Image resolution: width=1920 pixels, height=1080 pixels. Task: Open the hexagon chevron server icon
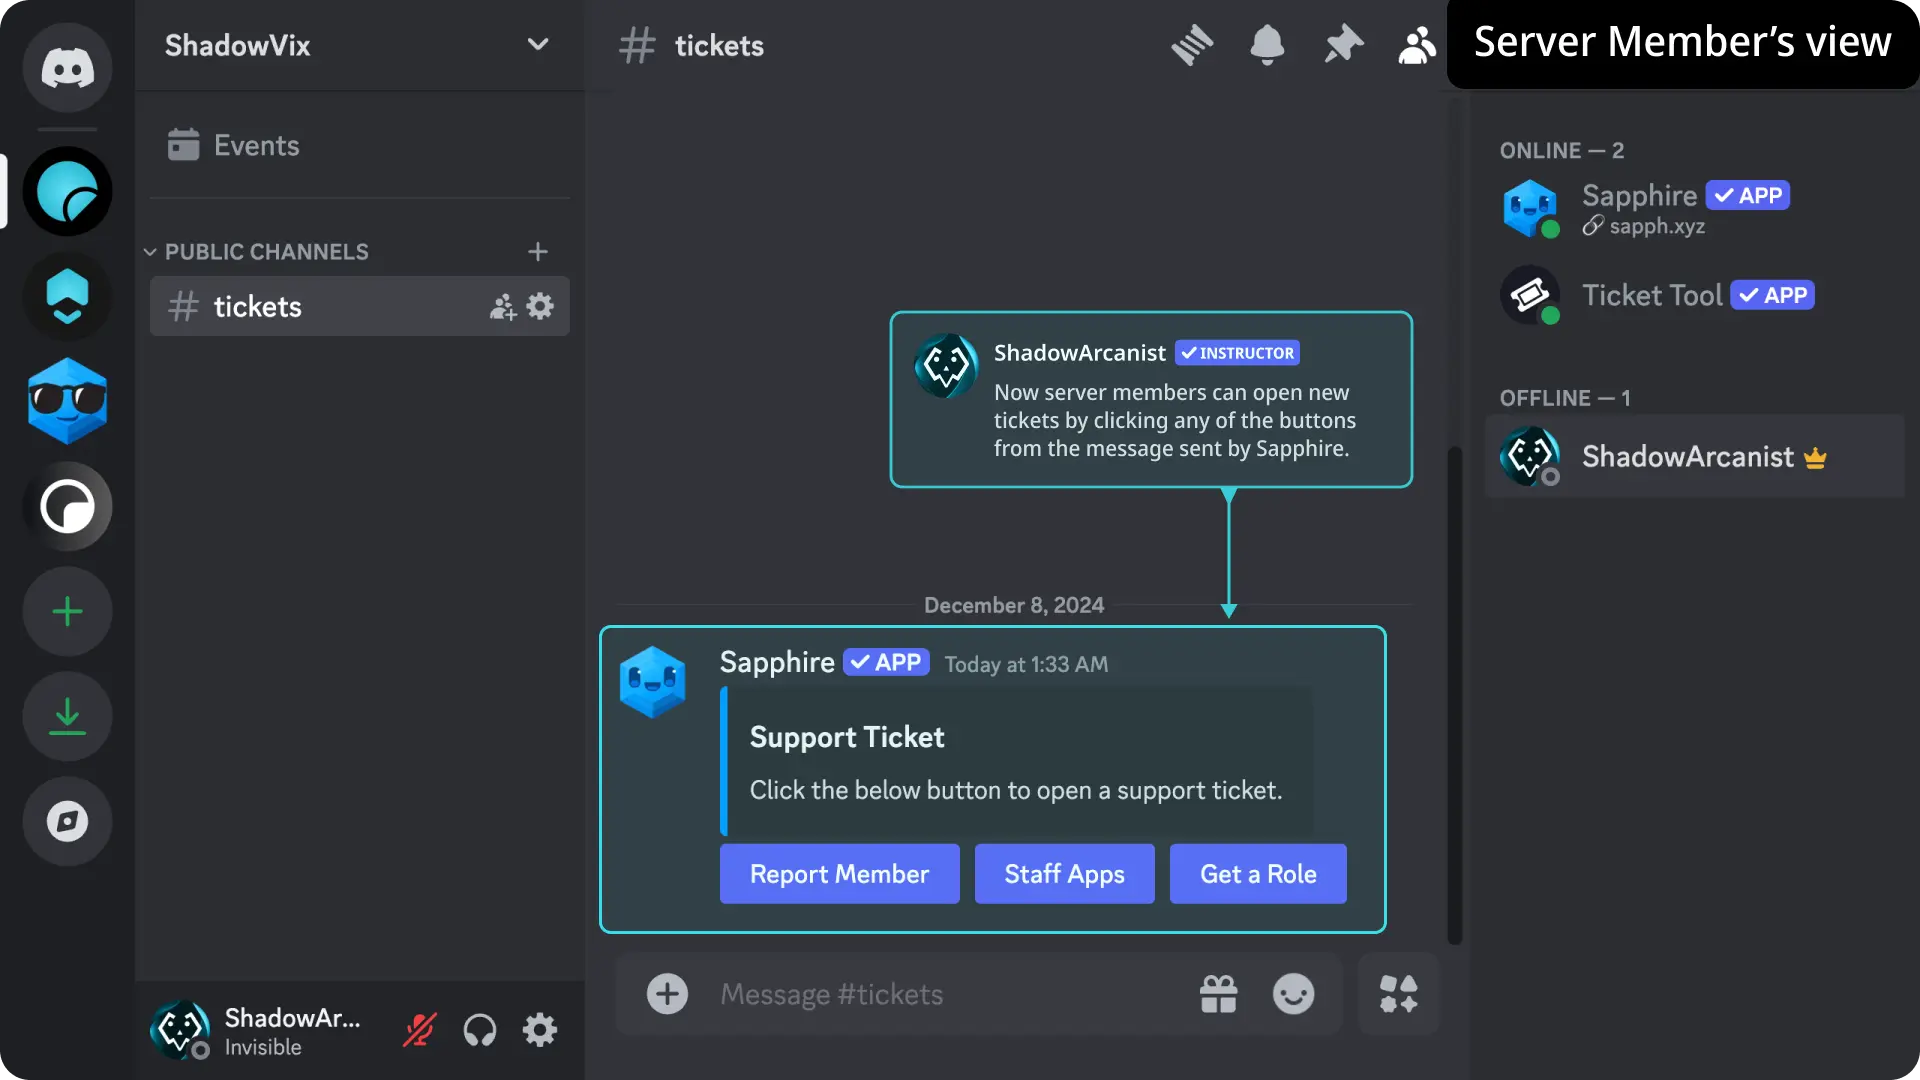(67, 296)
